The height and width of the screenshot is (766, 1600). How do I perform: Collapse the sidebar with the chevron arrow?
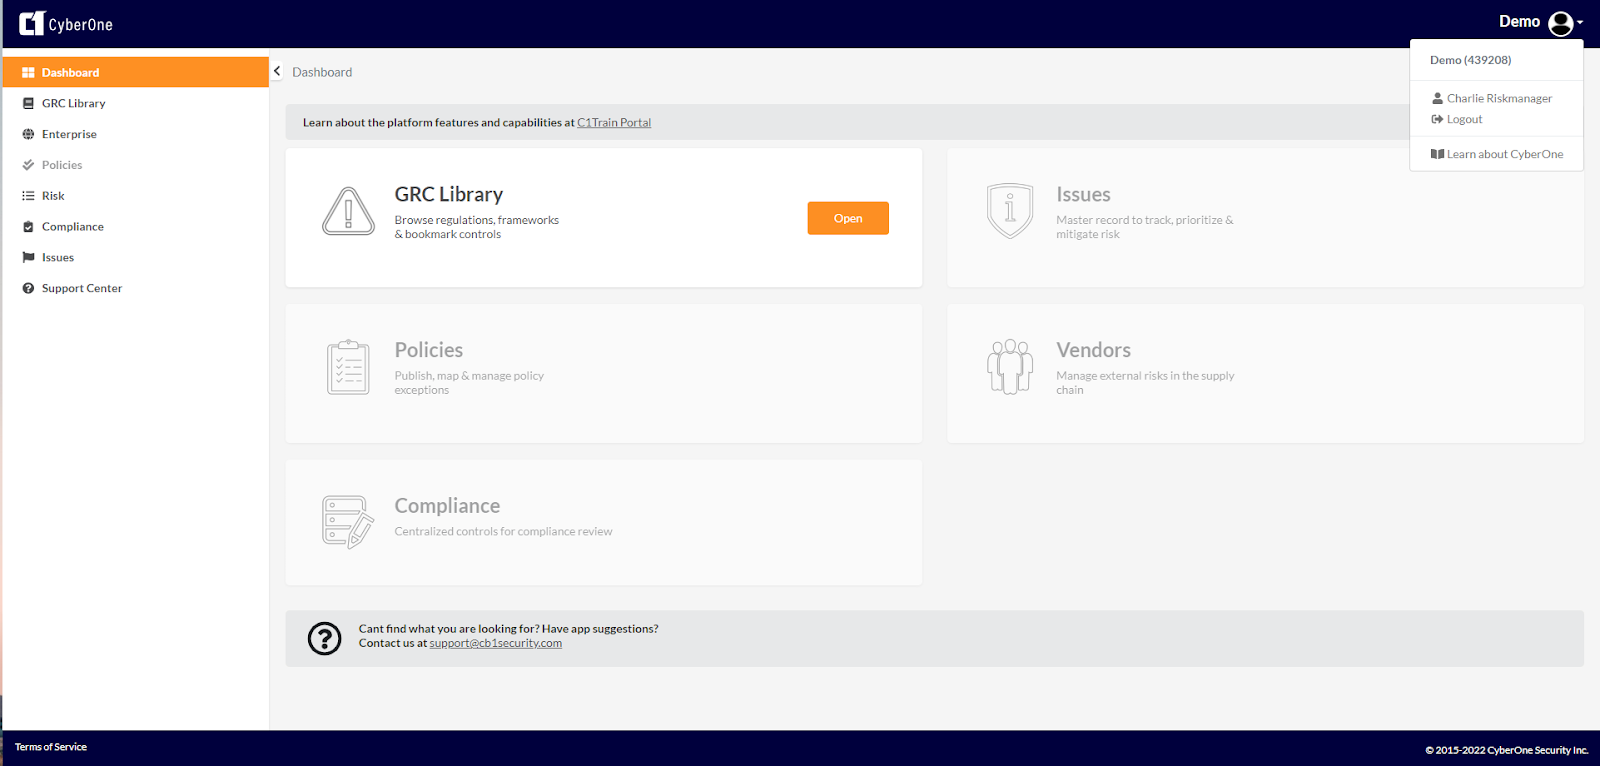(x=277, y=71)
